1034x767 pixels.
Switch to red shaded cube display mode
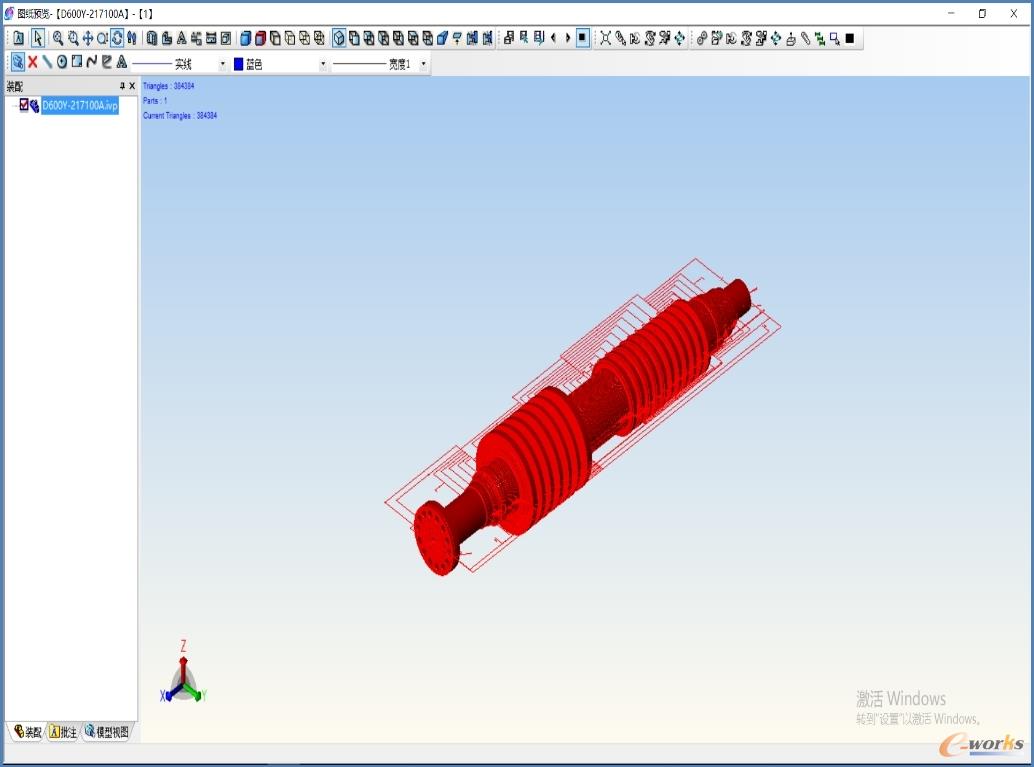point(260,38)
